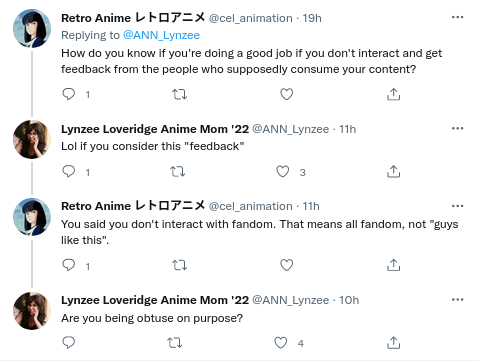Like the 'Lol if you consider this' tweet
Screen dimensions: 478x363
point(283,172)
